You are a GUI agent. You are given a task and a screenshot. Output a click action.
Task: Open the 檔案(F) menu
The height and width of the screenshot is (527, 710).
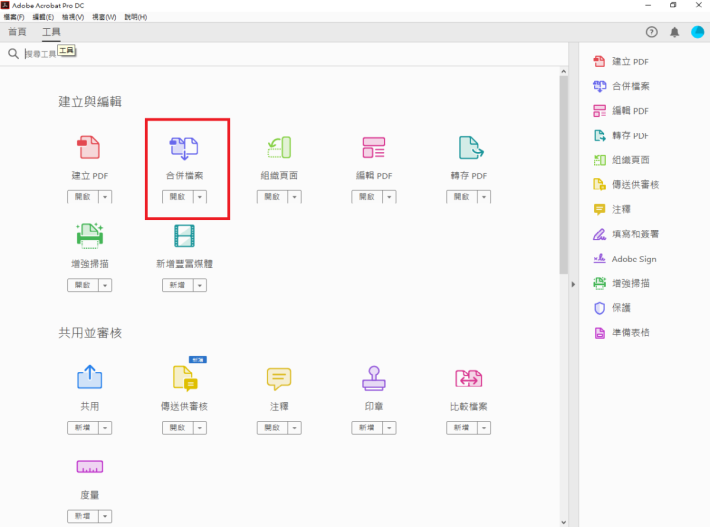tap(14, 17)
